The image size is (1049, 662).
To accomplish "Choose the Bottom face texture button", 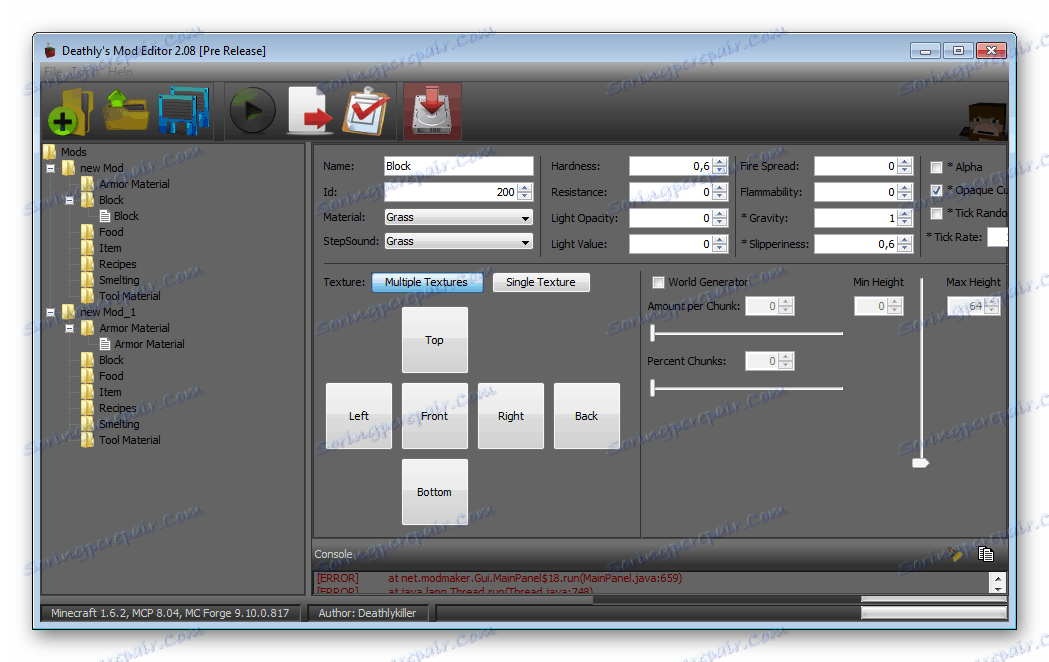I will coord(434,492).
